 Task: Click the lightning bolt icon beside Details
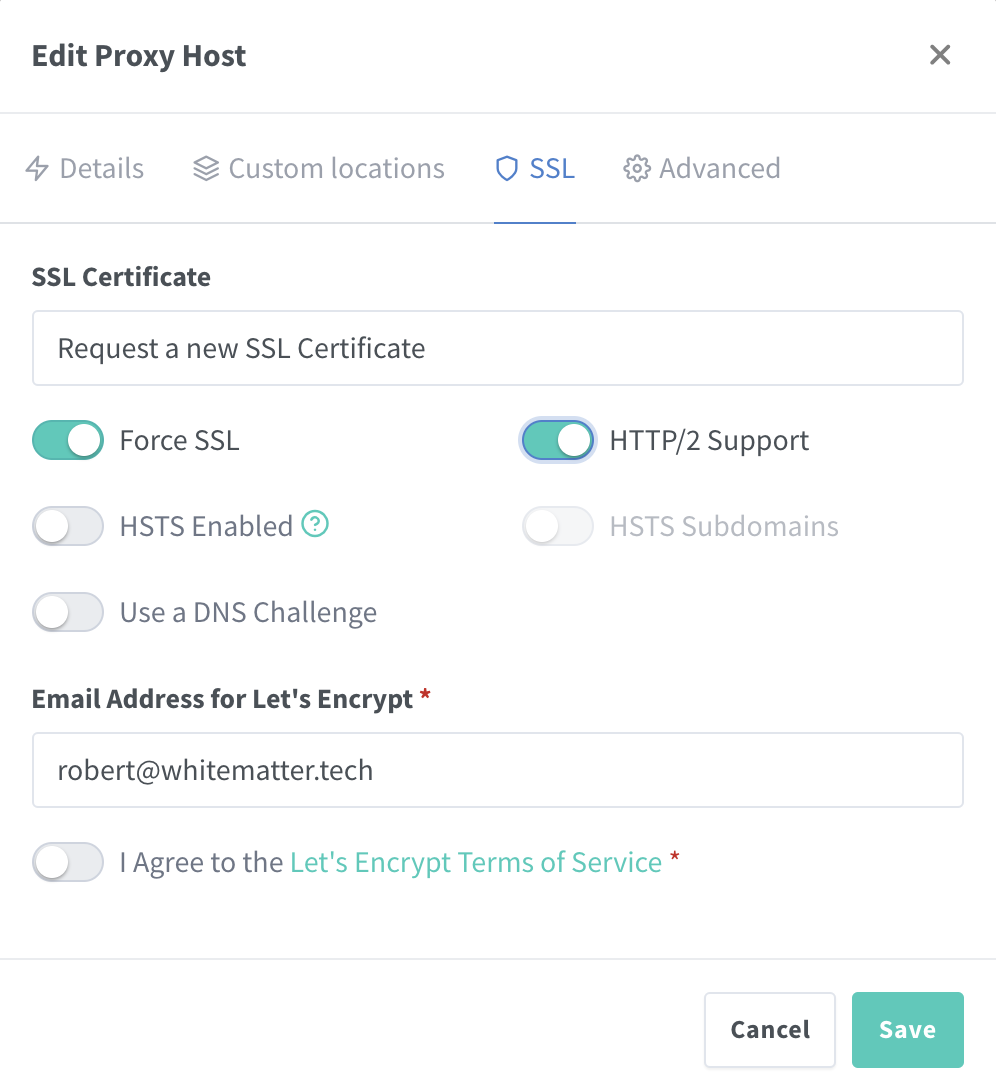pyautogui.click(x=37, y=169)
